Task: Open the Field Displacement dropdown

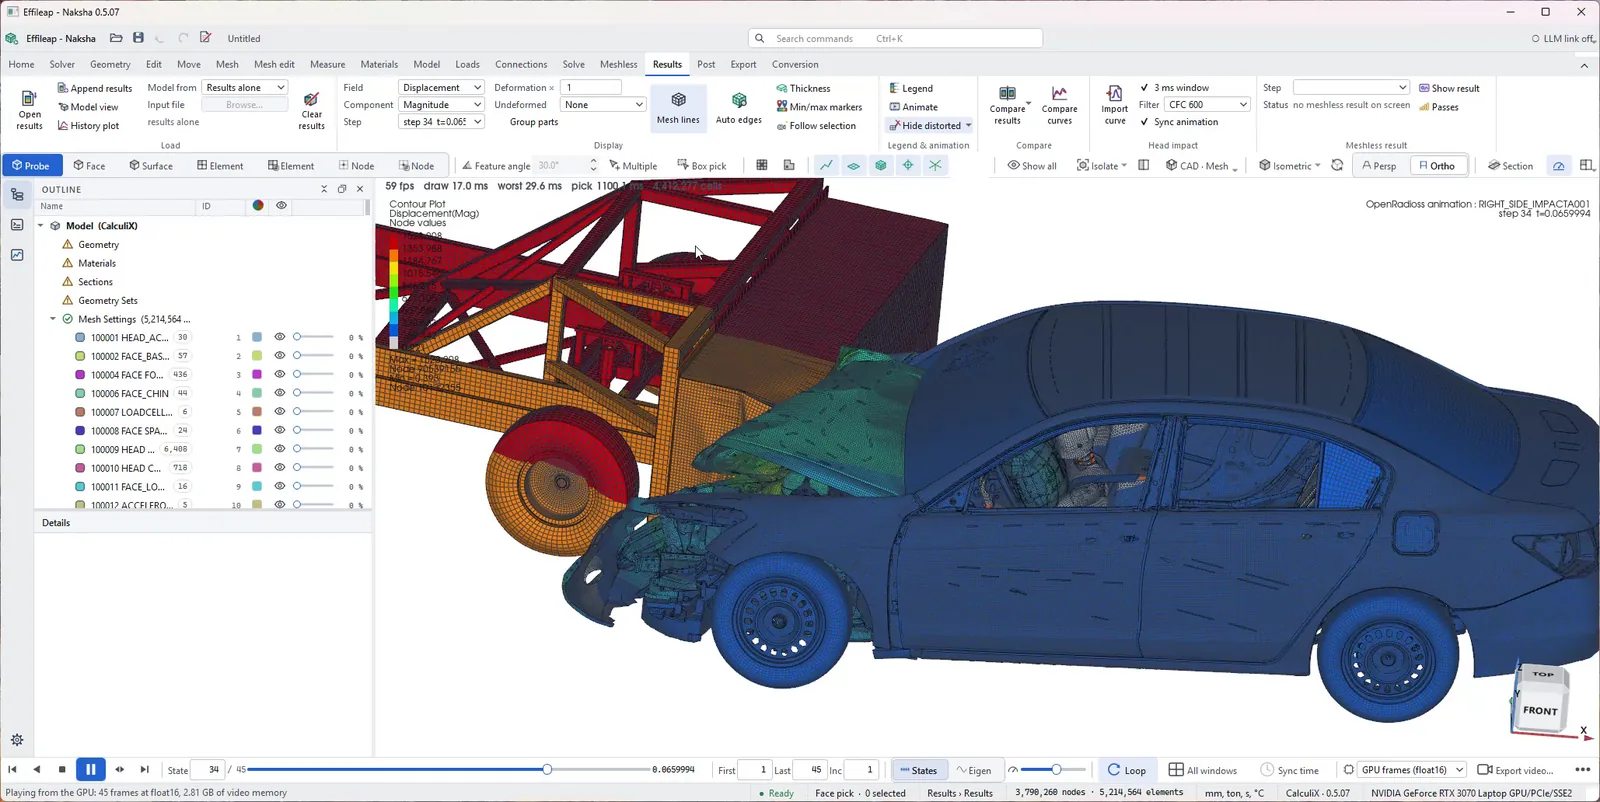Action: [441, 88]
